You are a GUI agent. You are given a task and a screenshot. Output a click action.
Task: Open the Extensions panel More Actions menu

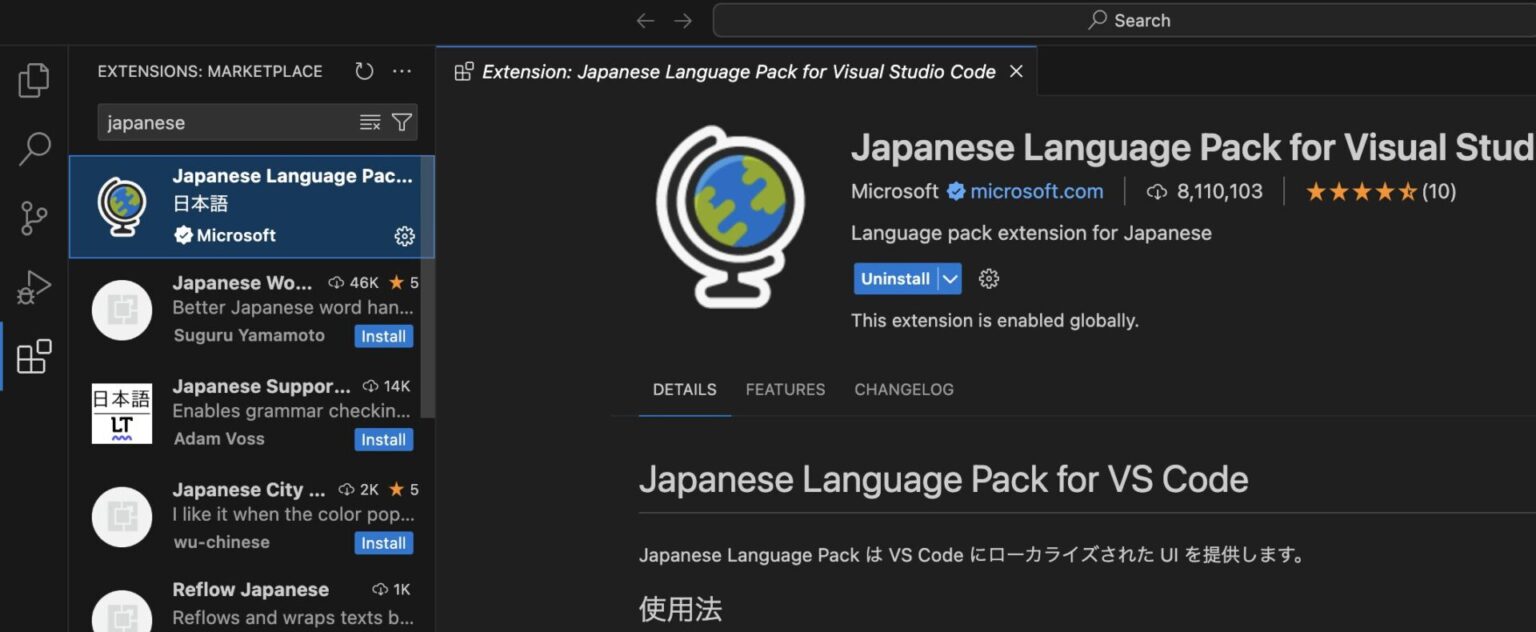coord(402,71)
